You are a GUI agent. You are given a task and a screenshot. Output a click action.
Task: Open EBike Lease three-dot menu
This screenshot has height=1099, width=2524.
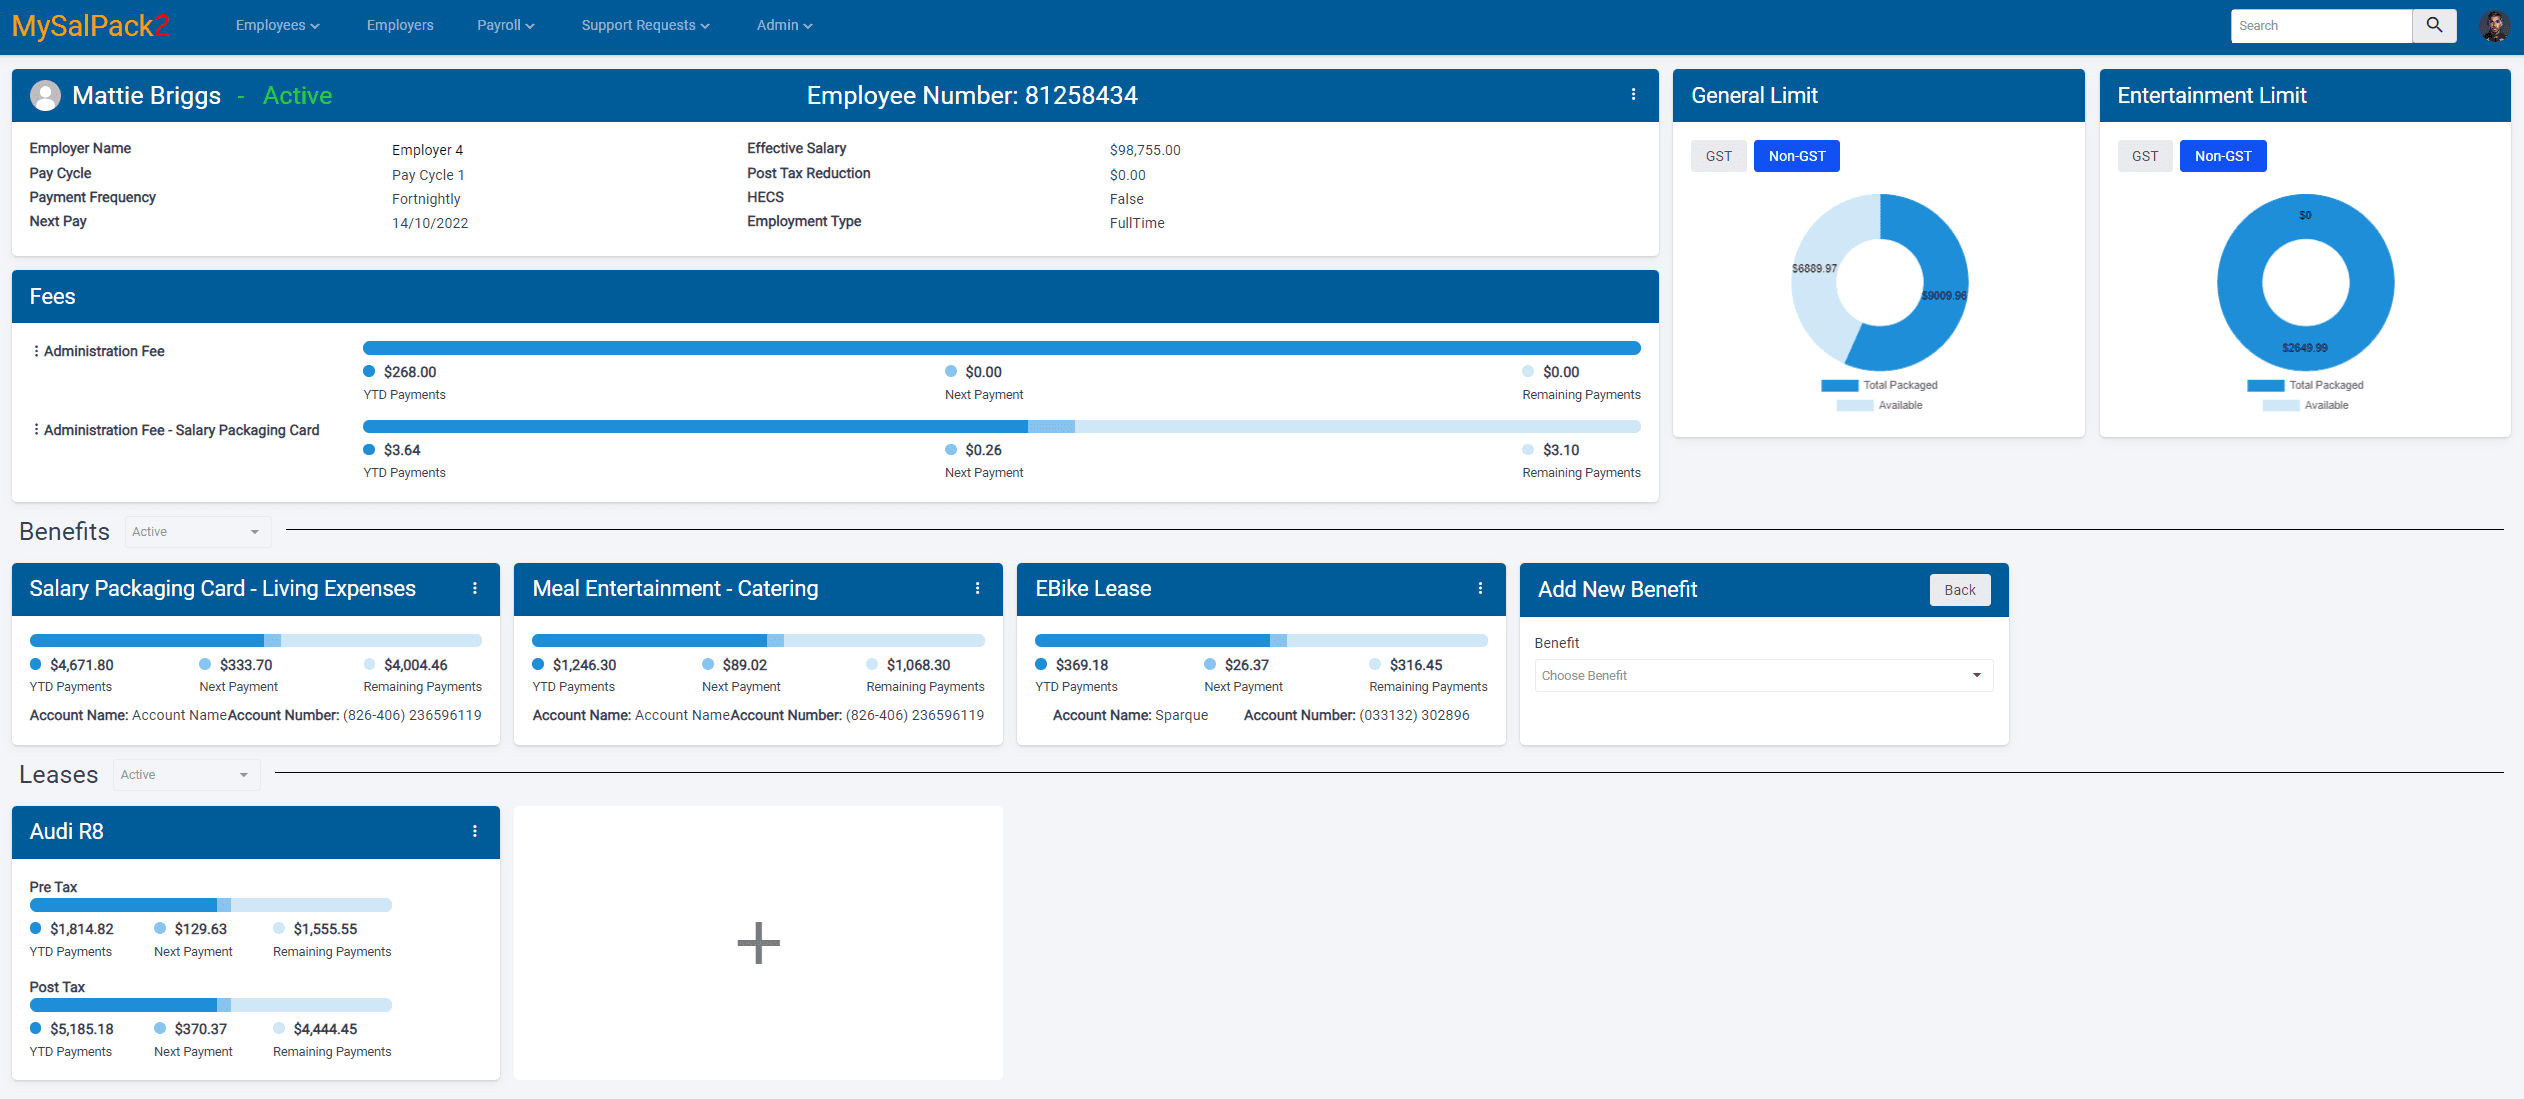[x=1480, y=589]
